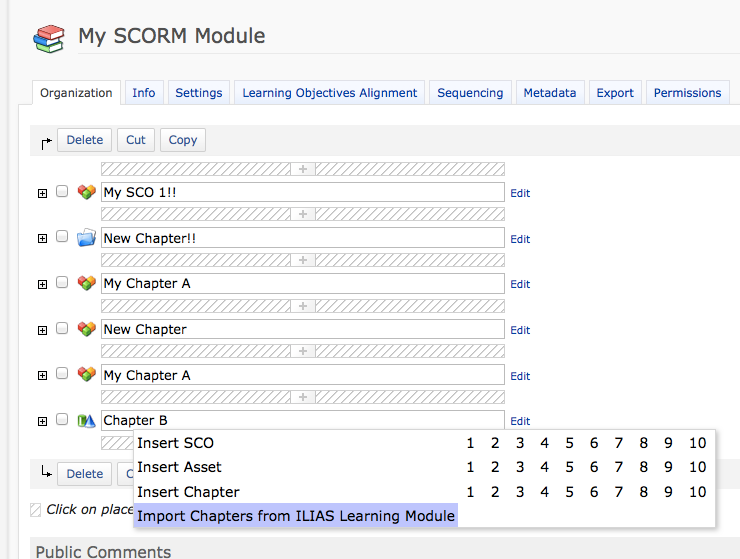
Task: Expand the New Chapter!! tree node
Action: tap(42, 239)
